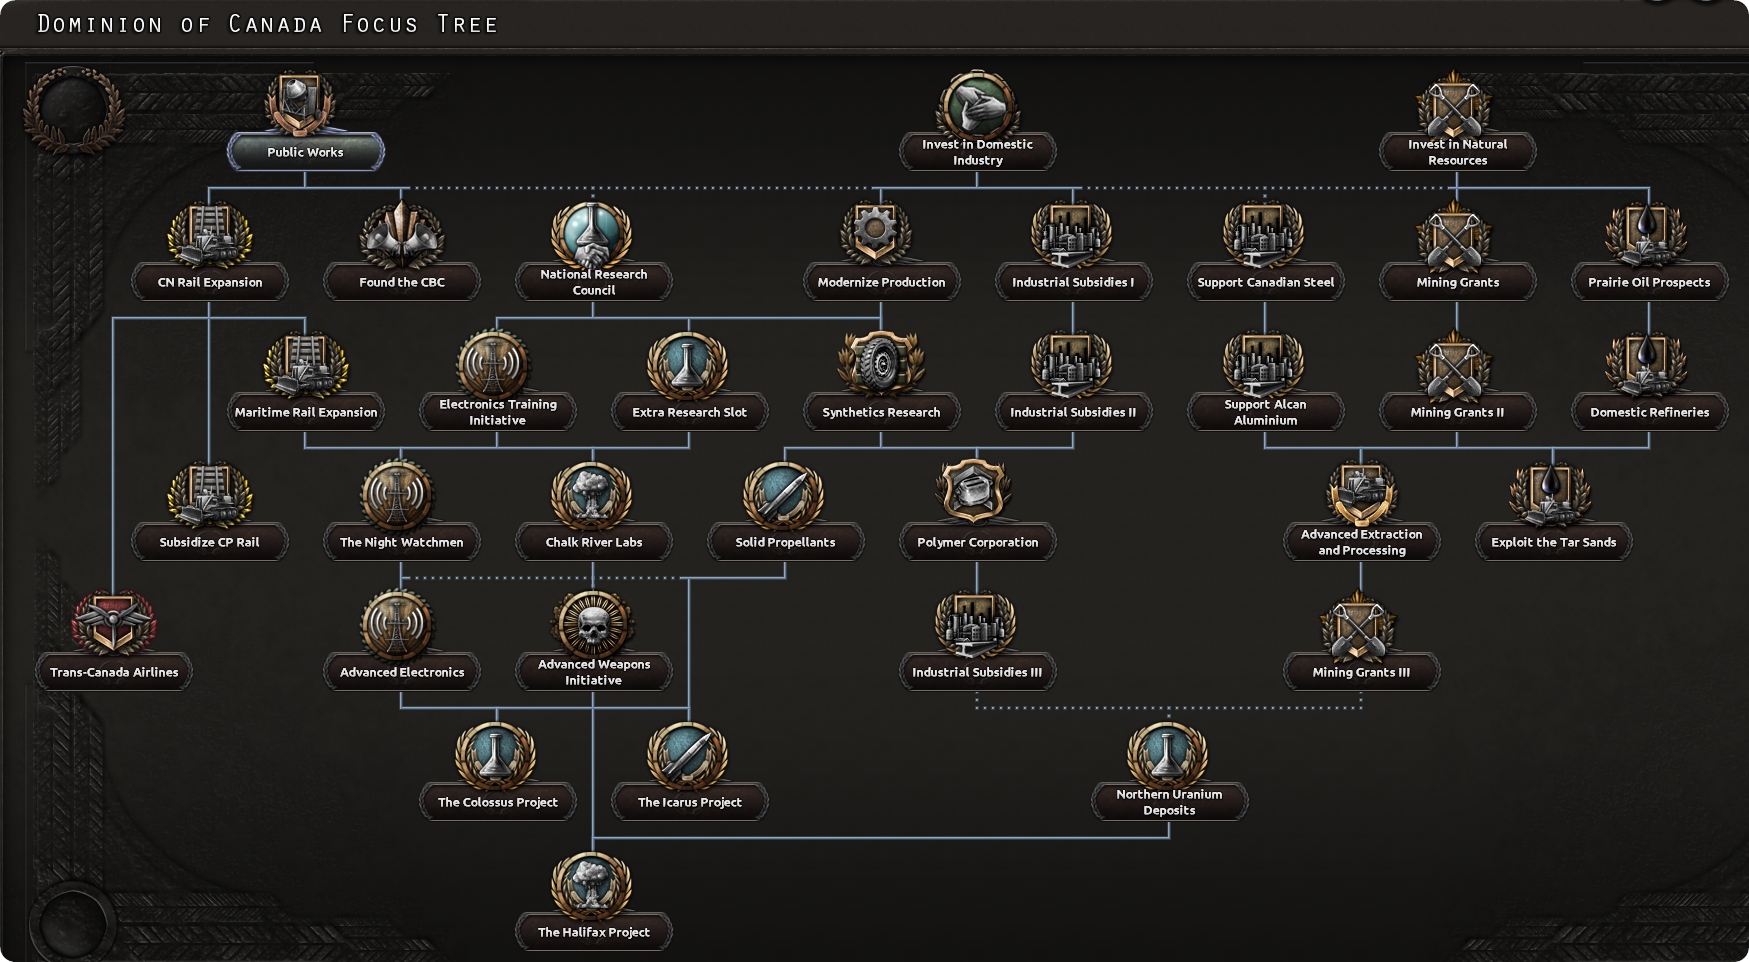Select Northern Uranium Deposits icon
This screenshot has height=962, width=1749.
click(x=1168, y=754)
